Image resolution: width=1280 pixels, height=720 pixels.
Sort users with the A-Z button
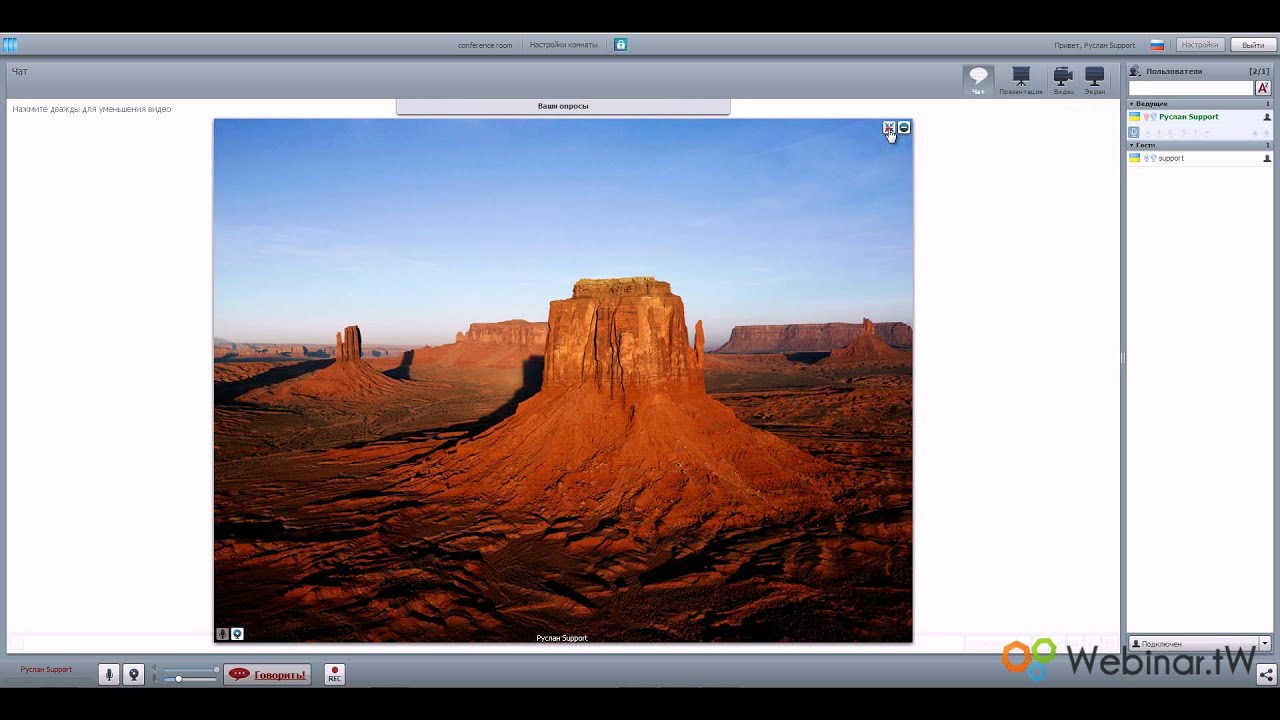(x=1263, y=88)
